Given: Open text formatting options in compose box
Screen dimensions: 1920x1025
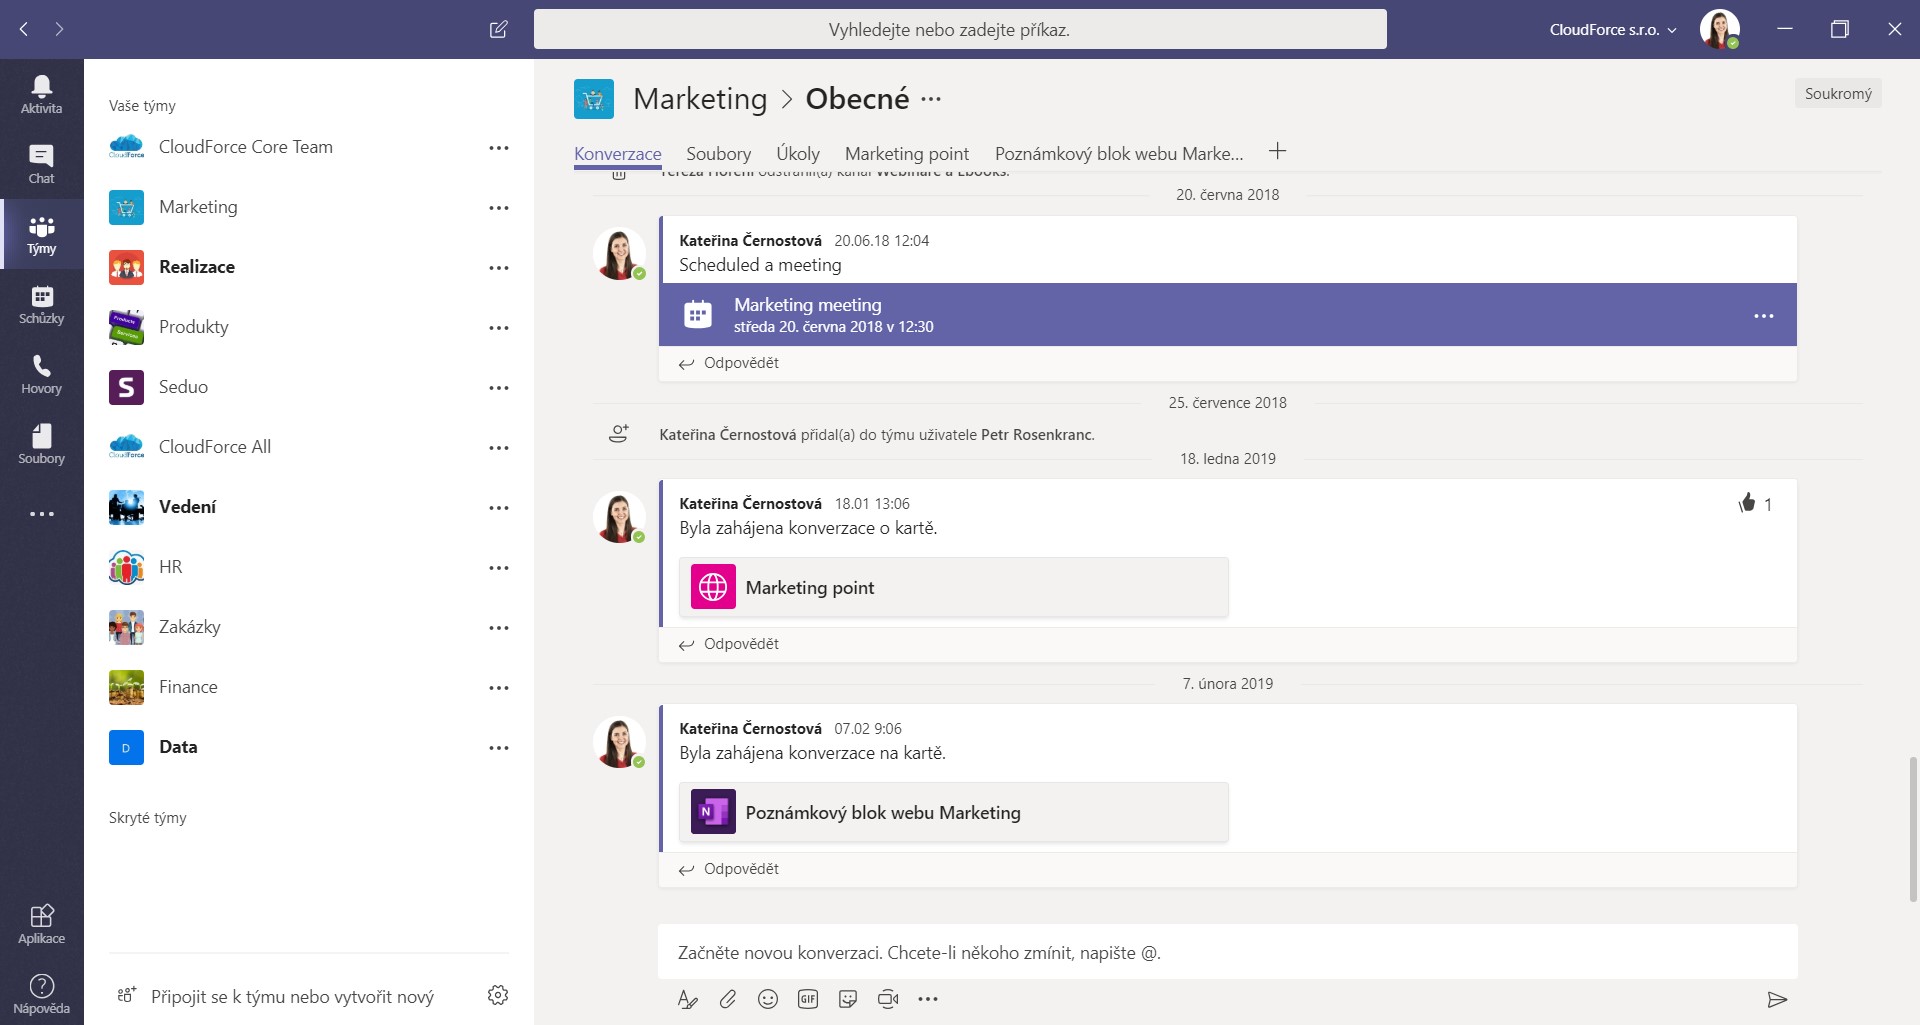Looking at the screenshot, I should click(688, 999).
